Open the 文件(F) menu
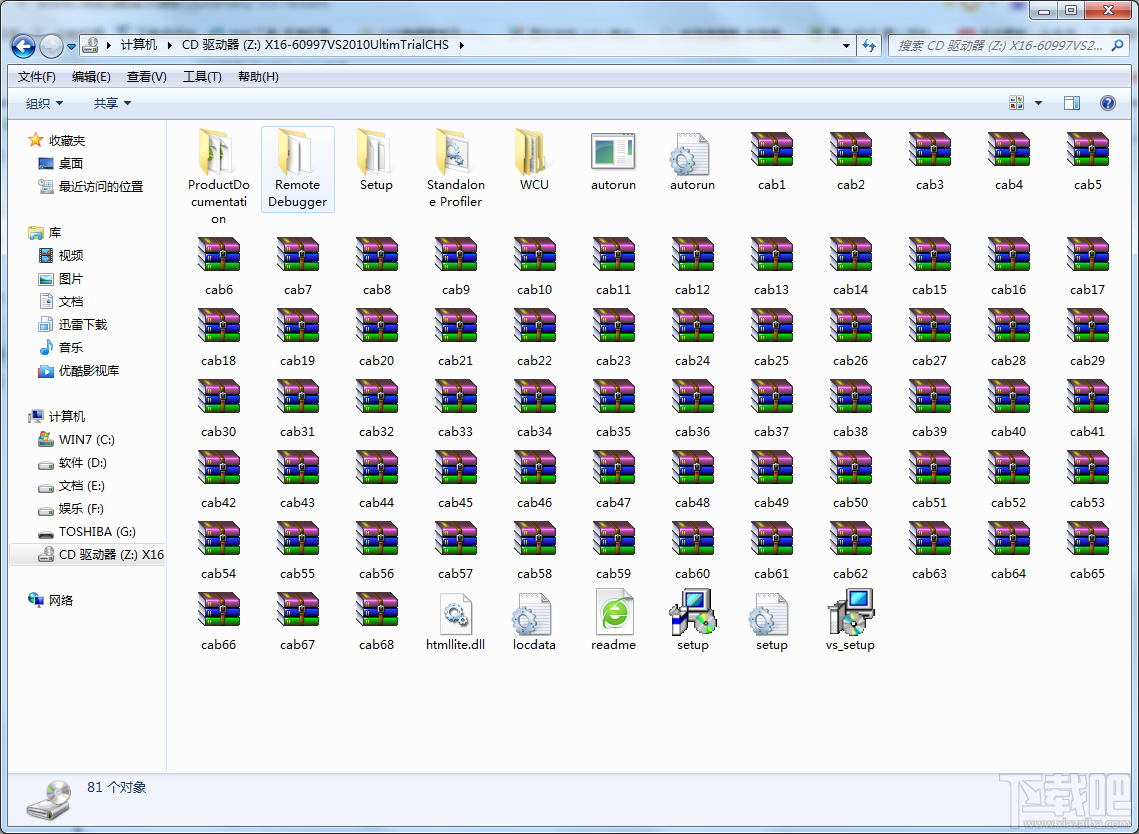Screen dimensions: 1139x834 click(37, 77)
